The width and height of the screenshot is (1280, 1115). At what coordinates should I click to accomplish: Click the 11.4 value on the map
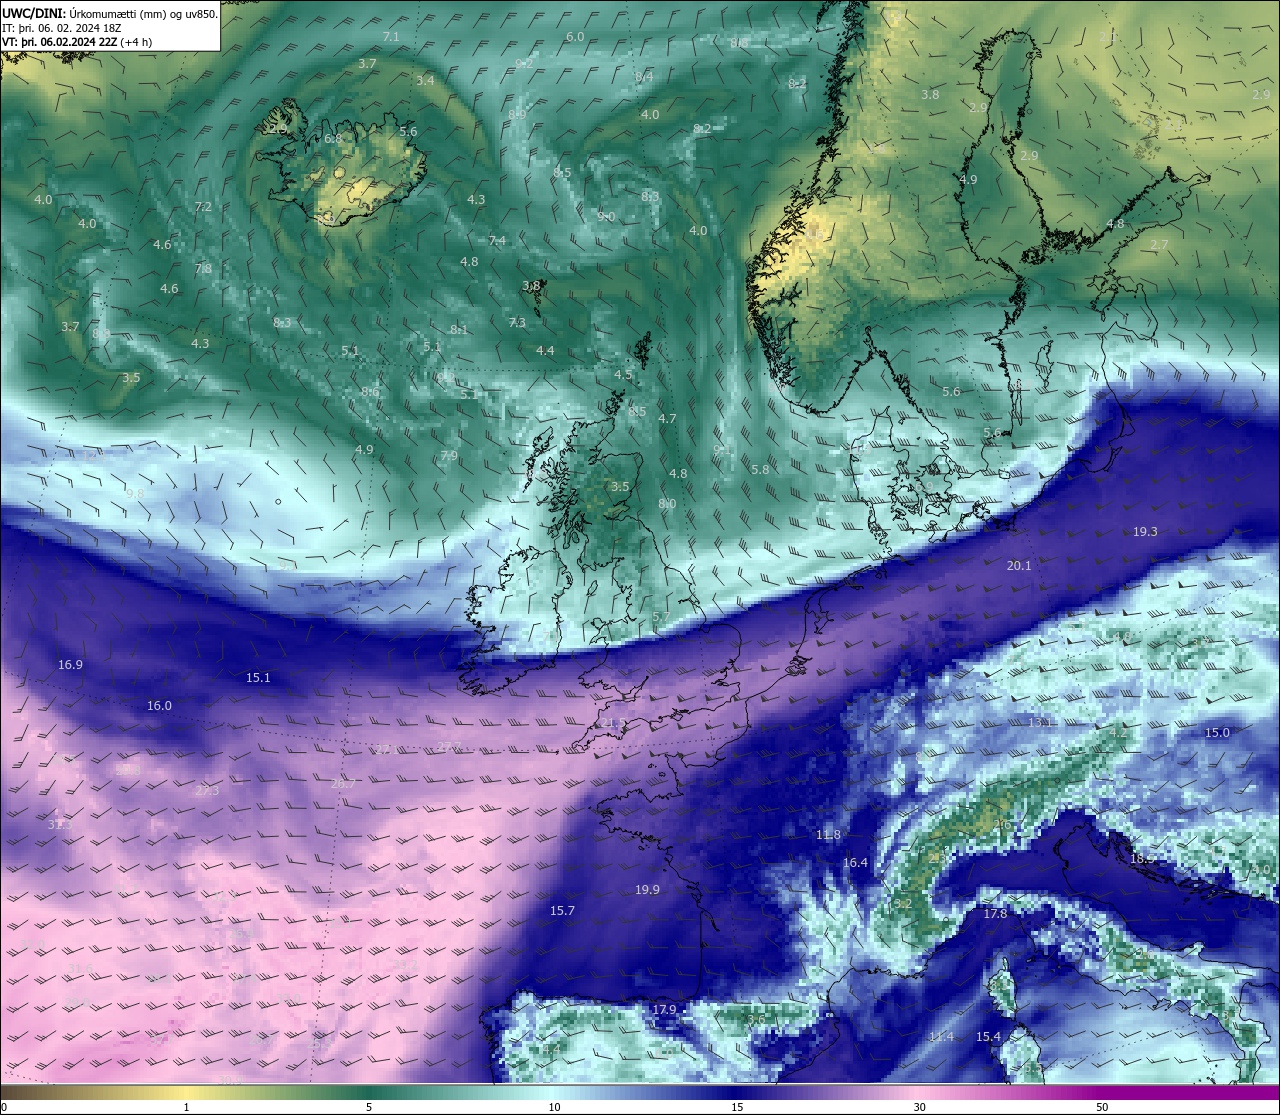(x=941, y=1037)
